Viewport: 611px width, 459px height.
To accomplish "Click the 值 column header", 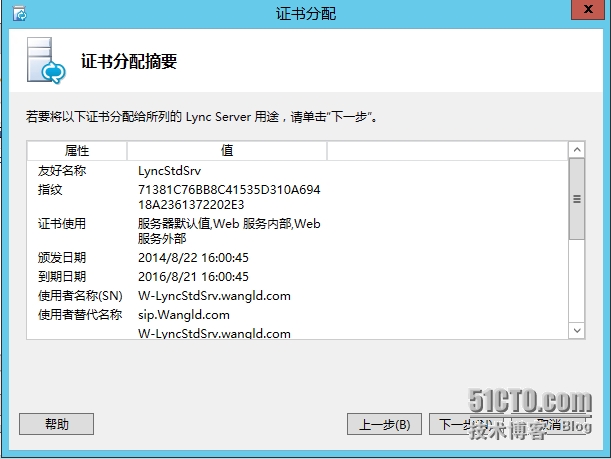I will [x=227, y=150].
